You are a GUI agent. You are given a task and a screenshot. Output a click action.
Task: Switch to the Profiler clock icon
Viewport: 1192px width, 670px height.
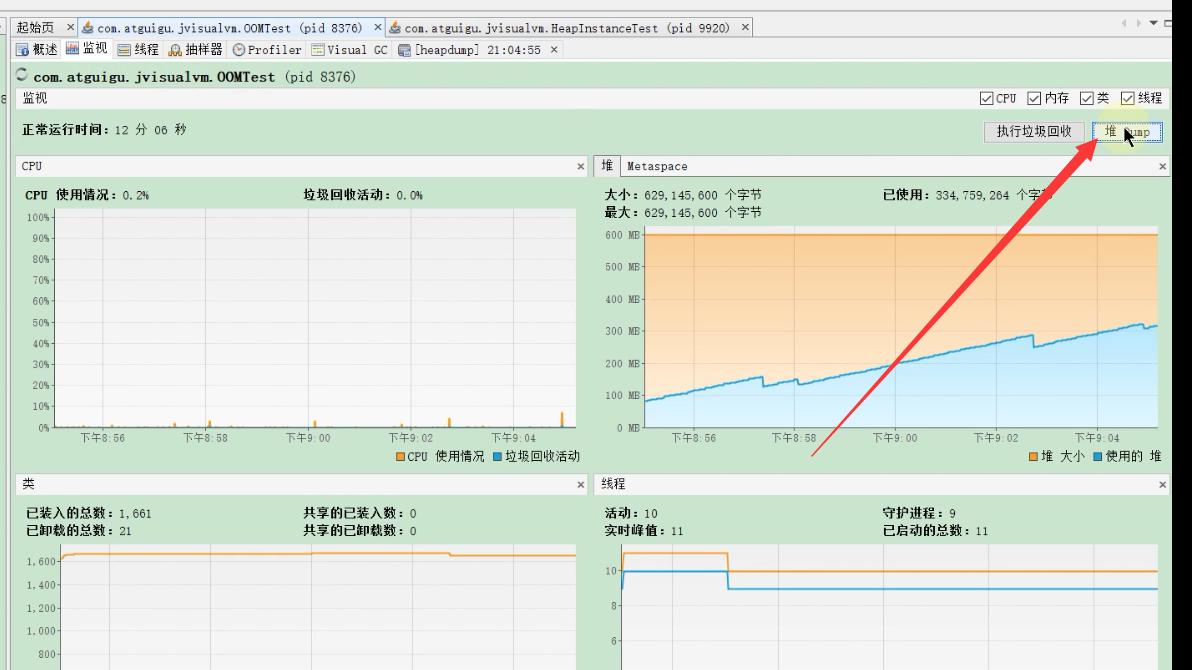(239, 50)
